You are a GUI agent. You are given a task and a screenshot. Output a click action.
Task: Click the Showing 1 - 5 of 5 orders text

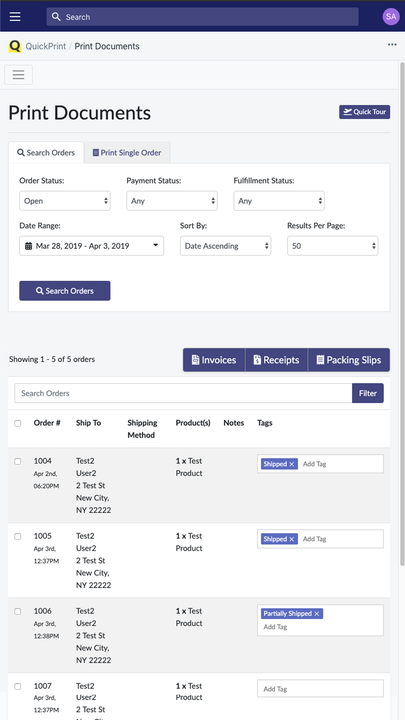click(x=52, y=360)
